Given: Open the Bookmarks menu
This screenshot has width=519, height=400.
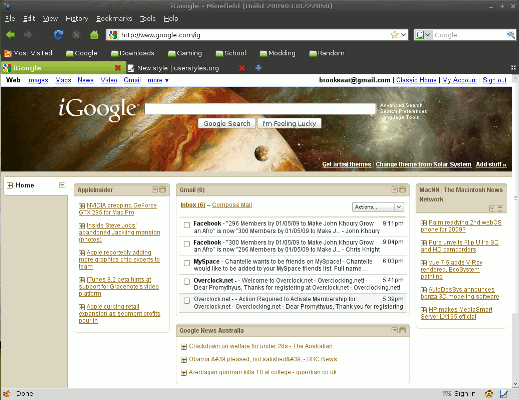Looking at the screenshot, I should point(114,18).
